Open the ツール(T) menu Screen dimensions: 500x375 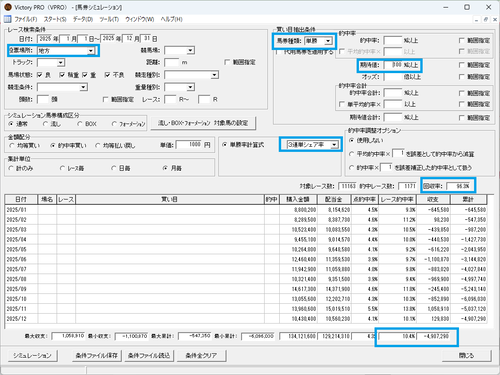click(x=109, y=19)
